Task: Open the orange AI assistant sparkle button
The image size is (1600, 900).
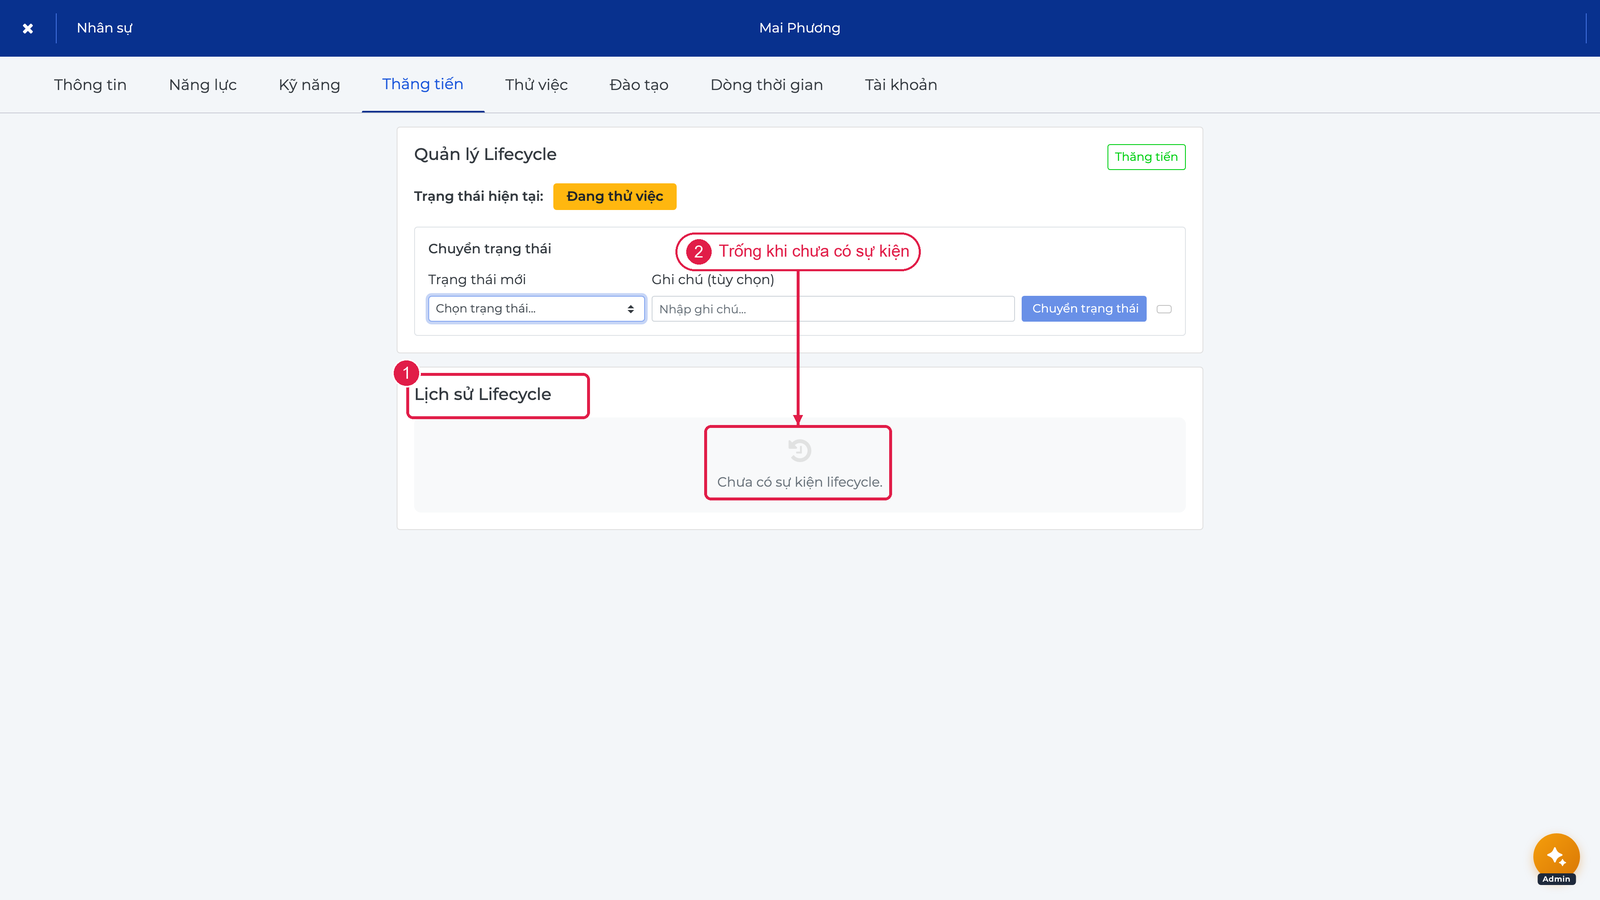Action: tap(1556, 856)
